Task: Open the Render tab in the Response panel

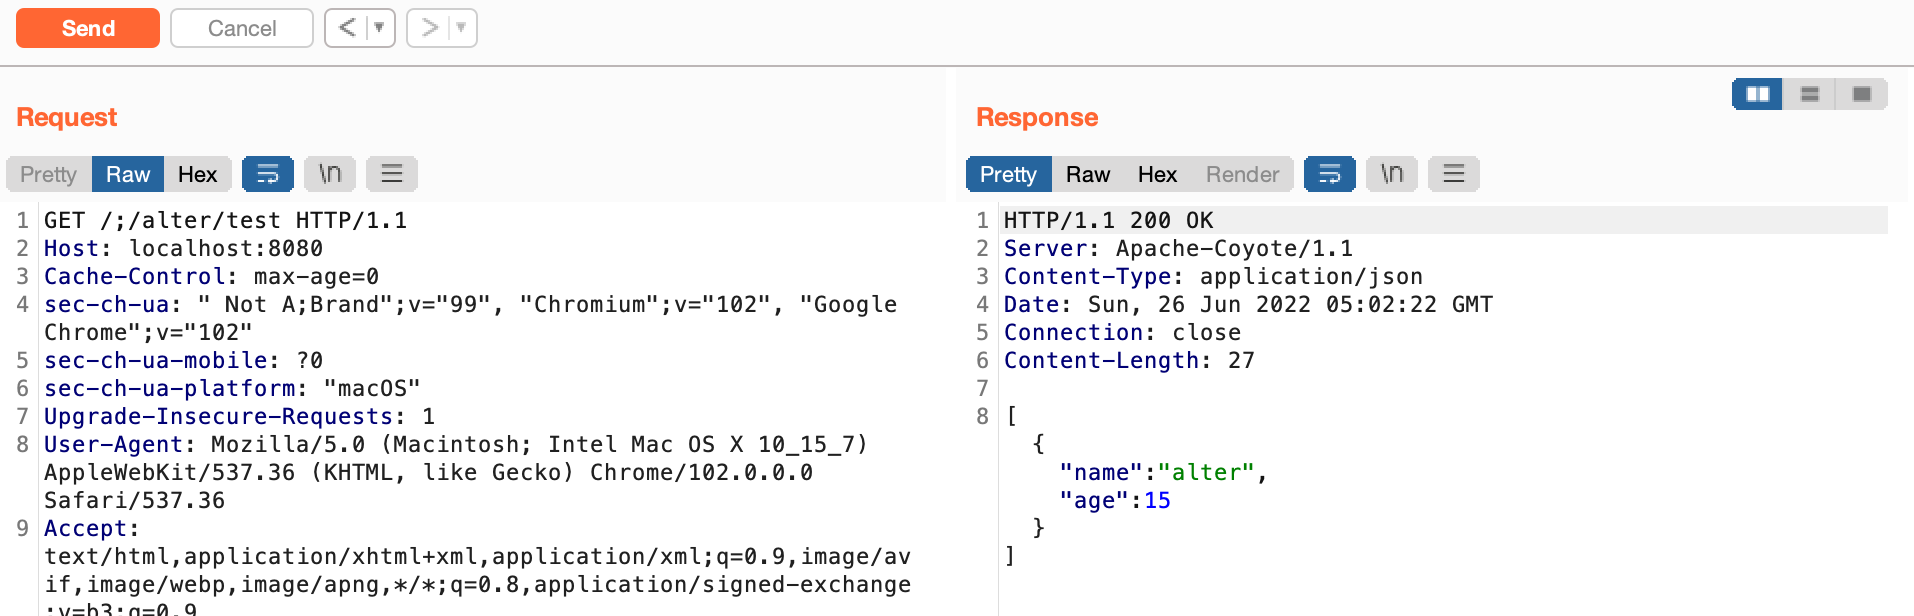Action: [x=1242, y=174]
